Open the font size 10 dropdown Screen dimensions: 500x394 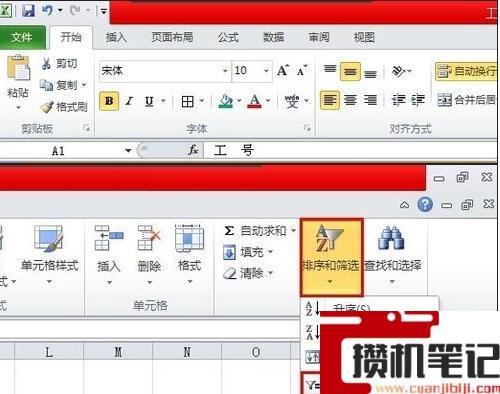[x=266, y=71]
